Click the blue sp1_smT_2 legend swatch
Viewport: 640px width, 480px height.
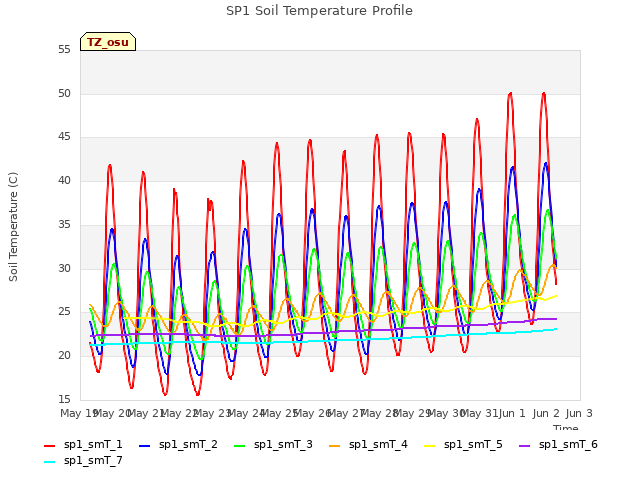(x=144, y=446)
